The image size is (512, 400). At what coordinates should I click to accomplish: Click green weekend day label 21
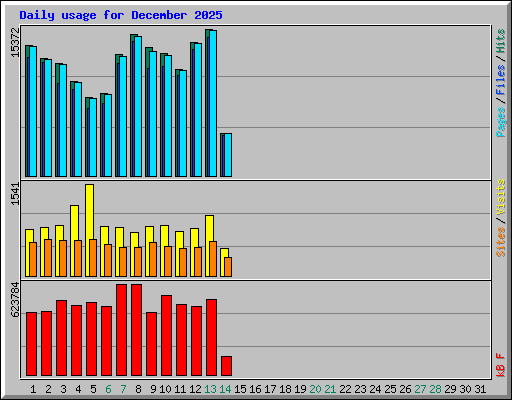330,389
